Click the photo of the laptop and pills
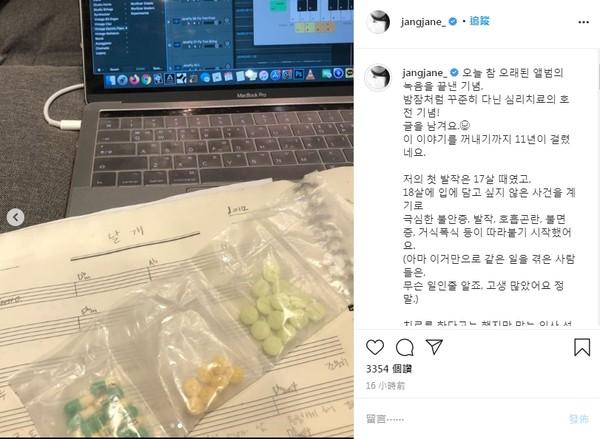This screenshot has width=600, height=439. 177,219
